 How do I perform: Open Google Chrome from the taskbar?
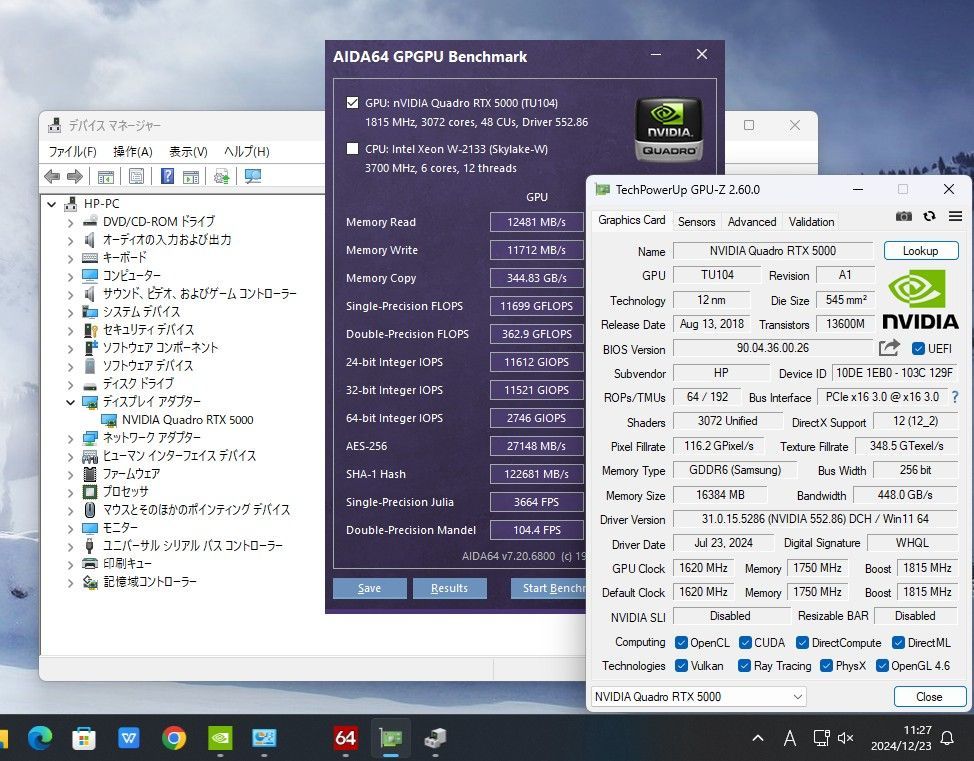click(x=174, y=738)
